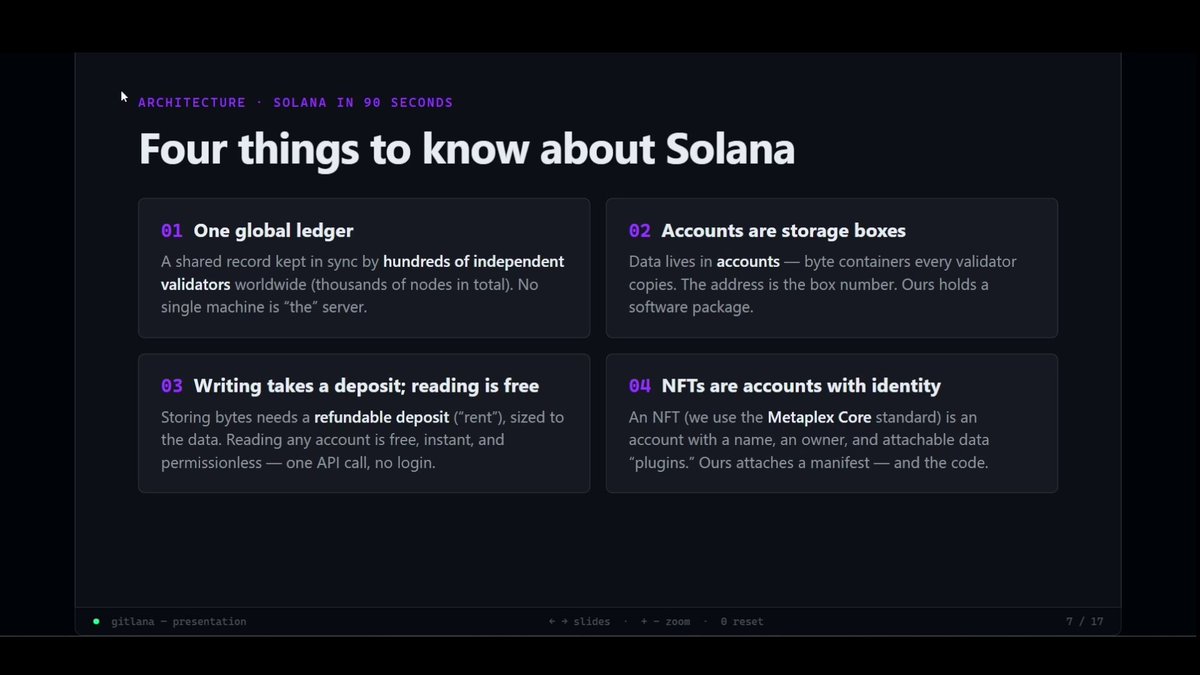Click the 7 / 17 slide counter
The height and width of the screenshot is (675, 1200).
point(1084,621)
